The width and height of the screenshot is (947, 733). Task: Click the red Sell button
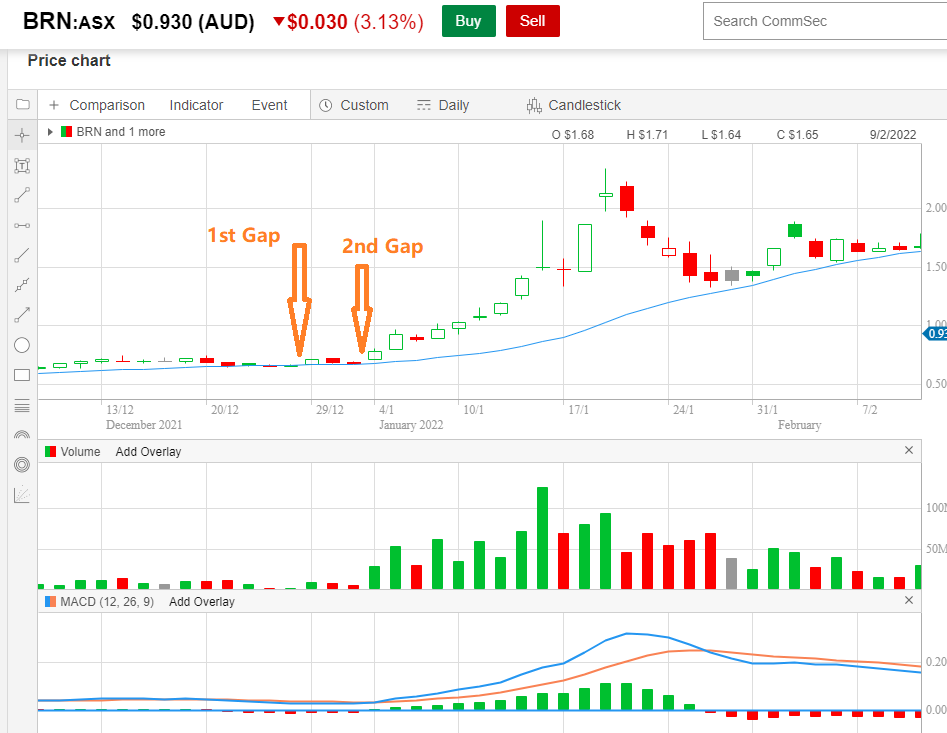(x=532, y=21)
